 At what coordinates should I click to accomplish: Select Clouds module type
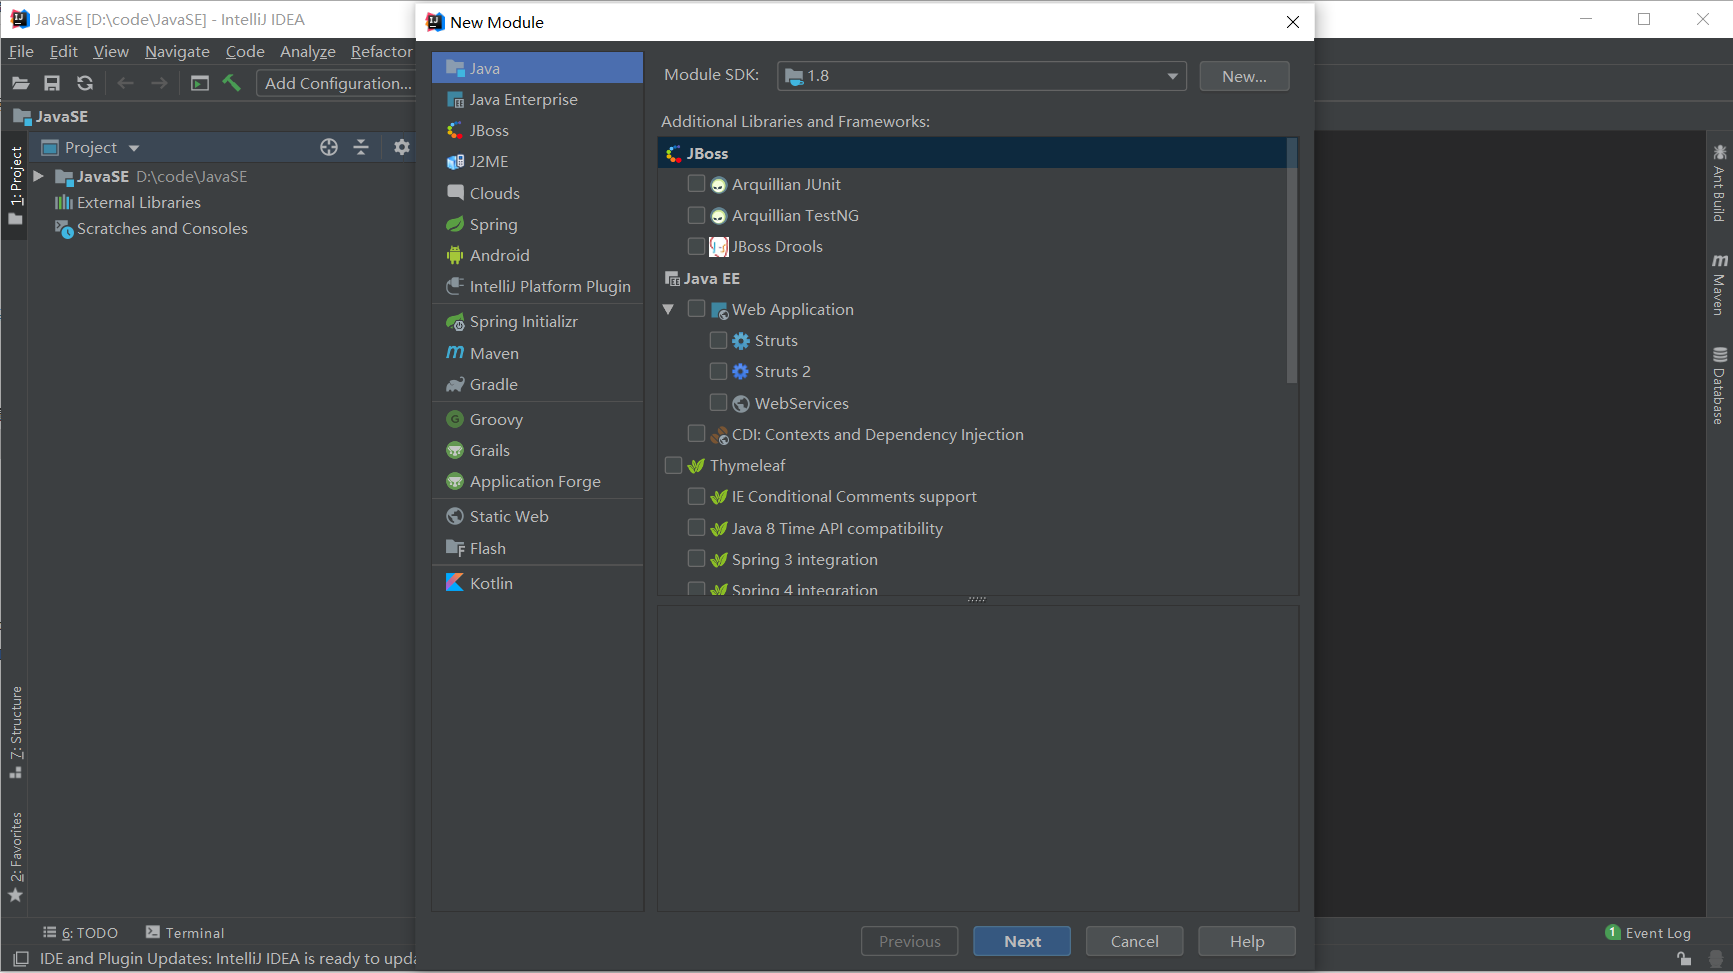coord(538,193)
